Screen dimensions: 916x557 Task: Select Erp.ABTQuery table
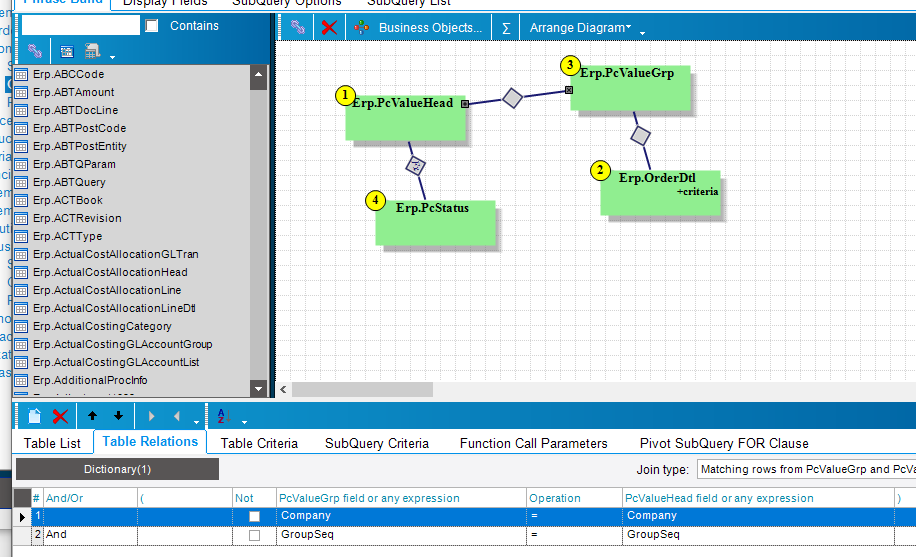coord(69,182)
